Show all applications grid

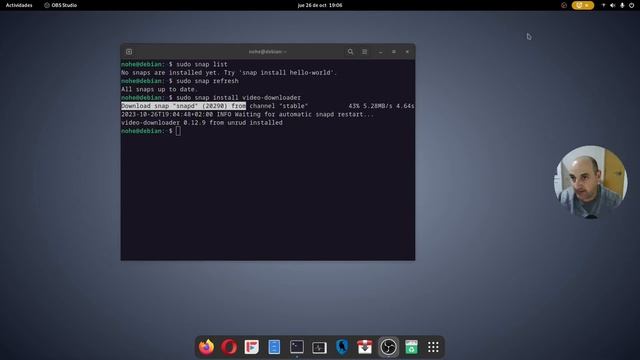point(433,347)
